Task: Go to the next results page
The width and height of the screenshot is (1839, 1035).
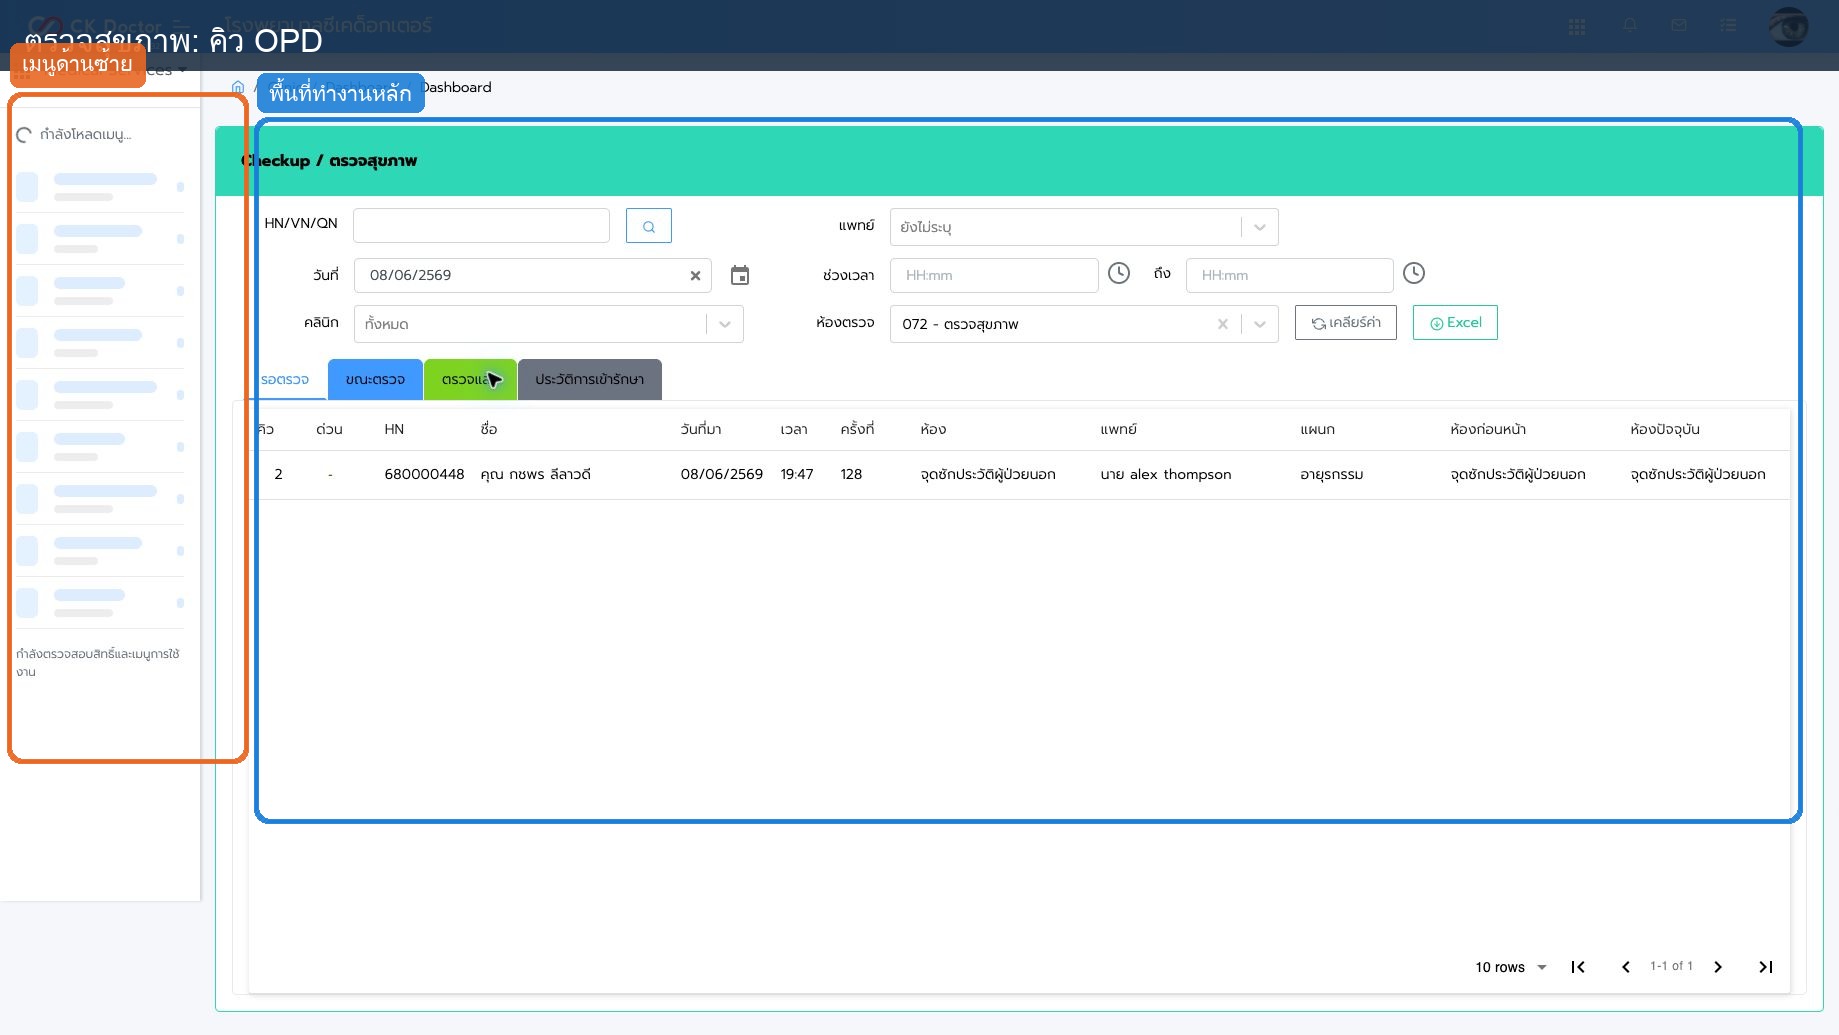Action: coord(1718,967)
